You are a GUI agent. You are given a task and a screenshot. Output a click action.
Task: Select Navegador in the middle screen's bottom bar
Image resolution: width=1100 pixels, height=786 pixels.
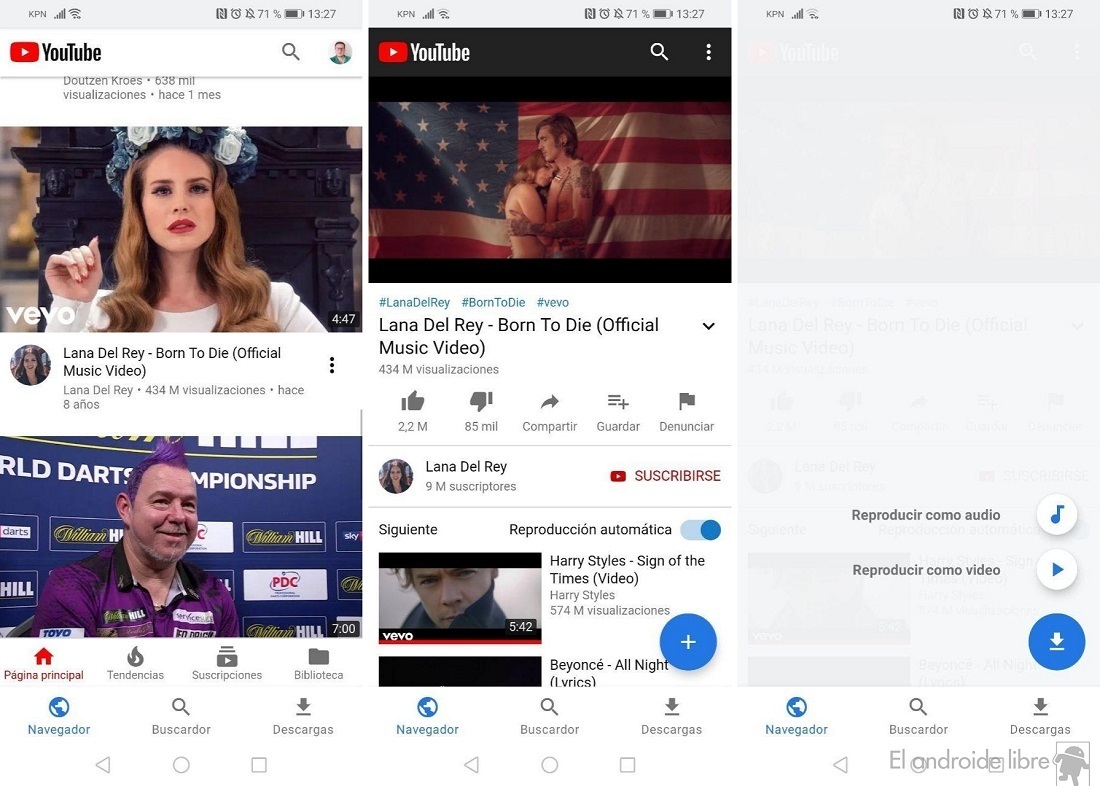click(427, 717)
